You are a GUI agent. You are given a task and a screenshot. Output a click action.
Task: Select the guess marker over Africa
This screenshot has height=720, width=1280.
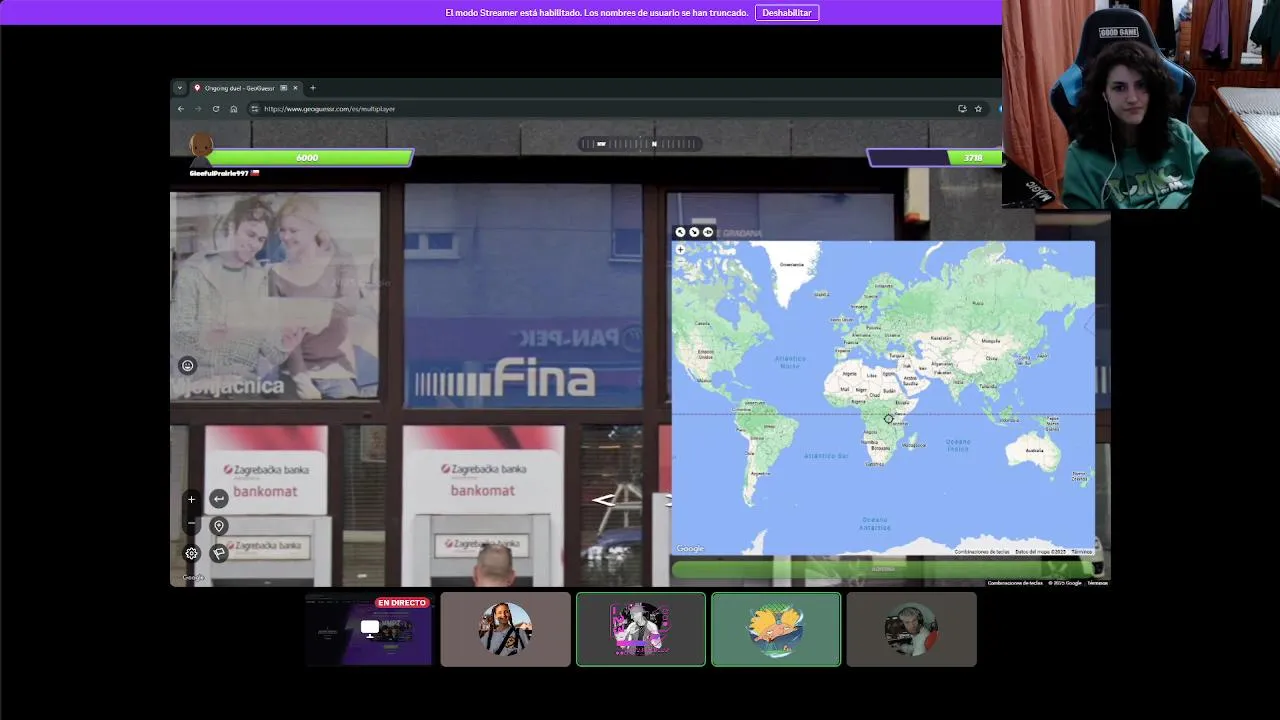point(888,419)
